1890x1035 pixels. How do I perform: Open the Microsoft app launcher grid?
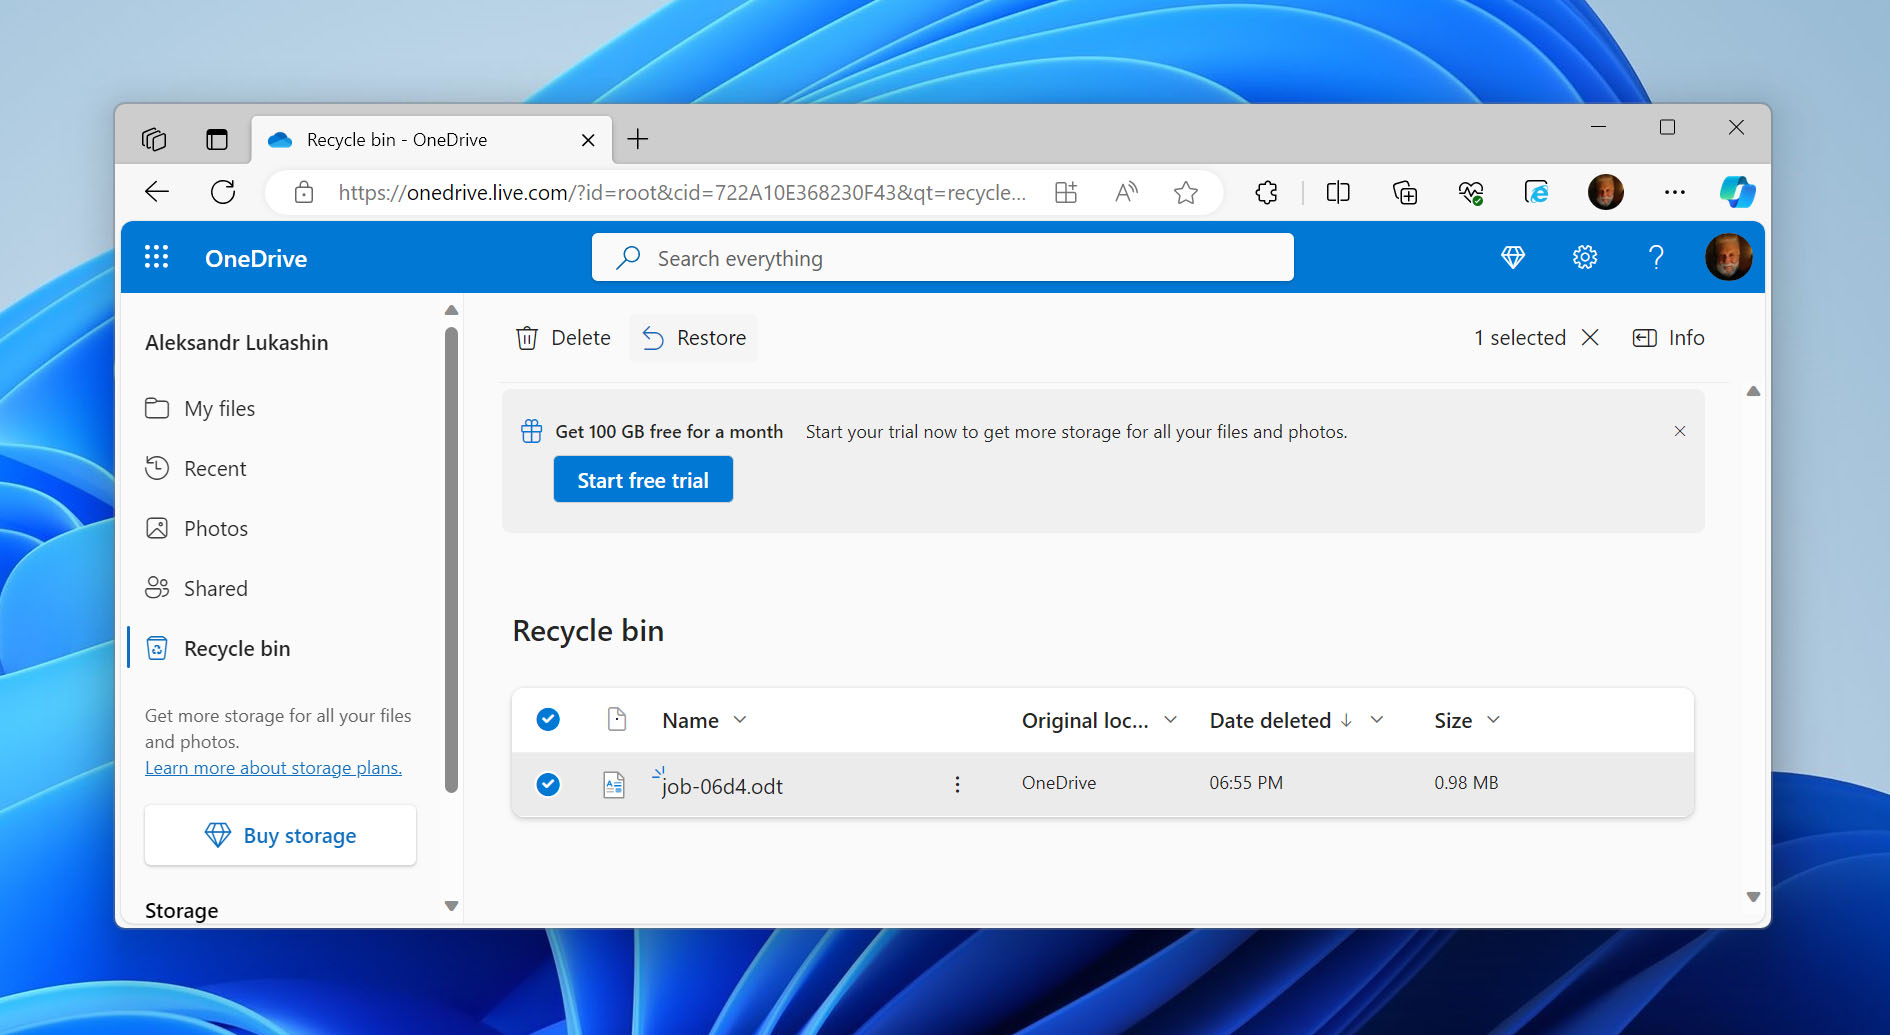click(157, 257)
